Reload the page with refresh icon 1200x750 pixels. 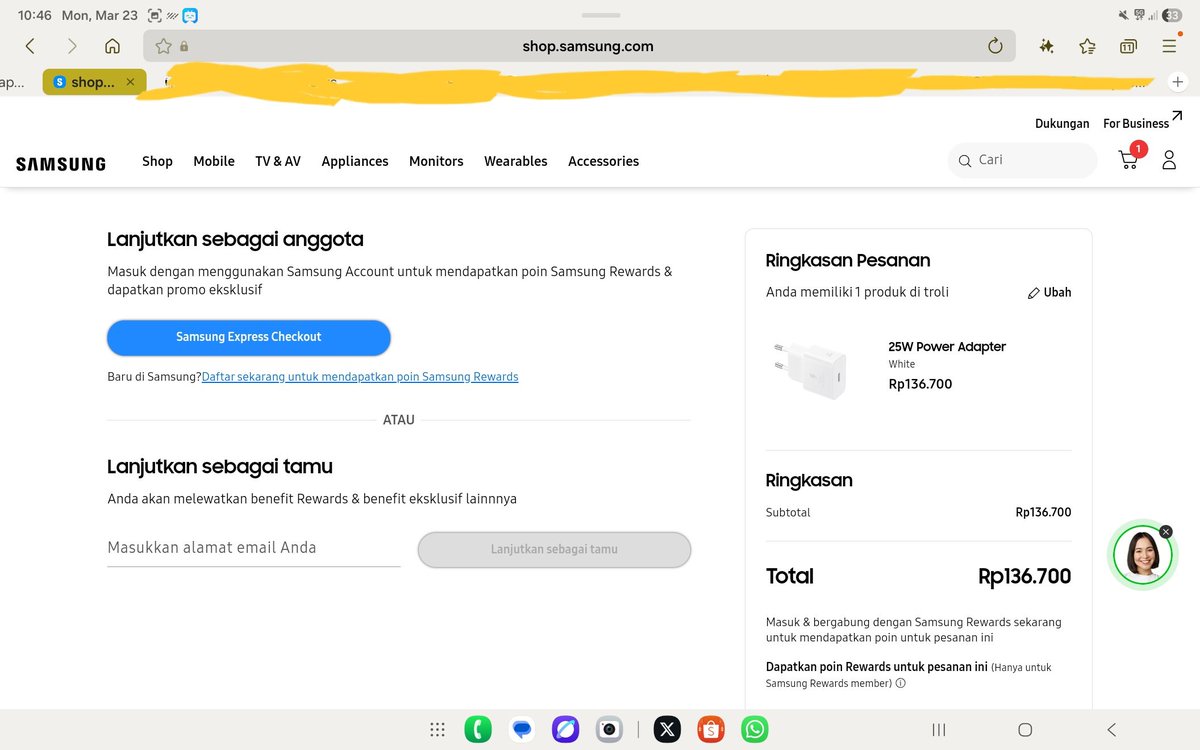point(995,46)
